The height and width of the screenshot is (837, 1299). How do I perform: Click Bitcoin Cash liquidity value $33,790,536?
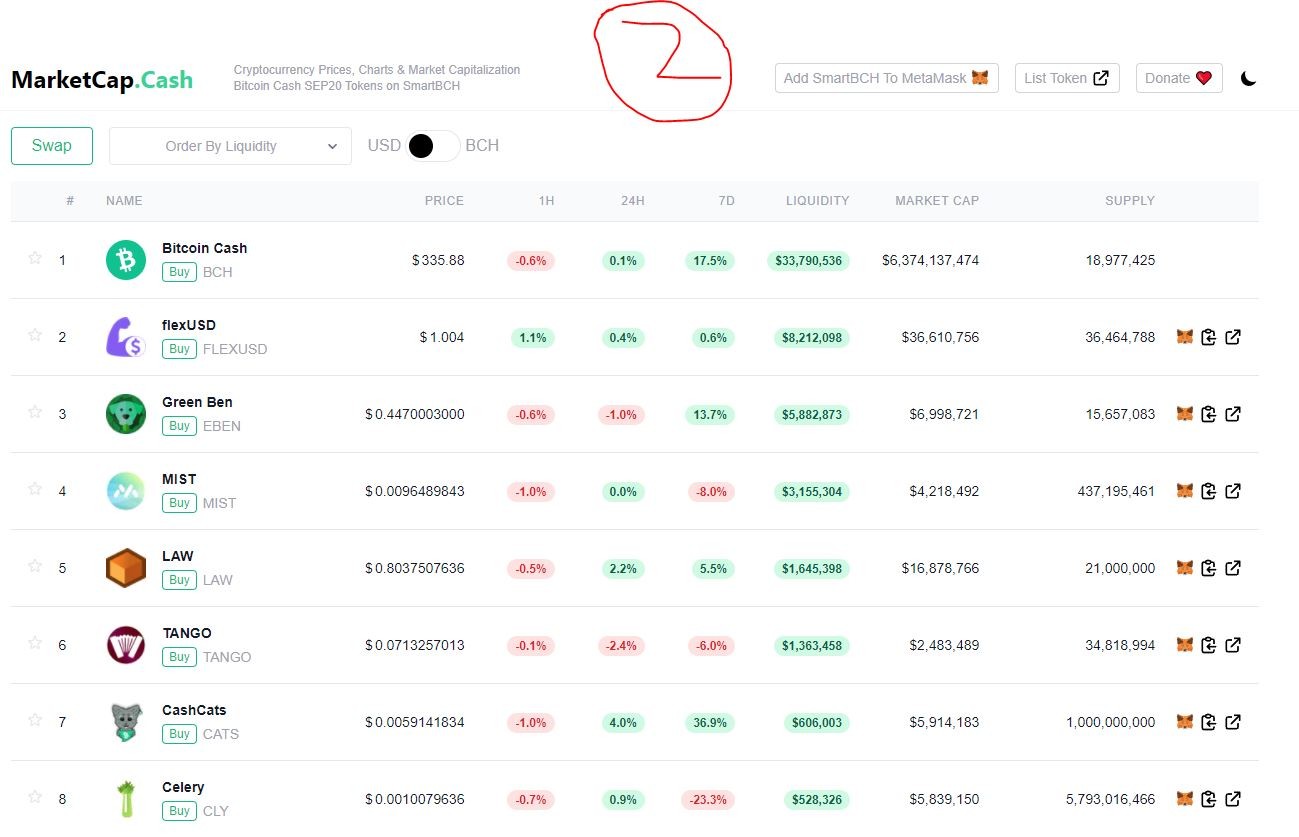coord(808,261)
